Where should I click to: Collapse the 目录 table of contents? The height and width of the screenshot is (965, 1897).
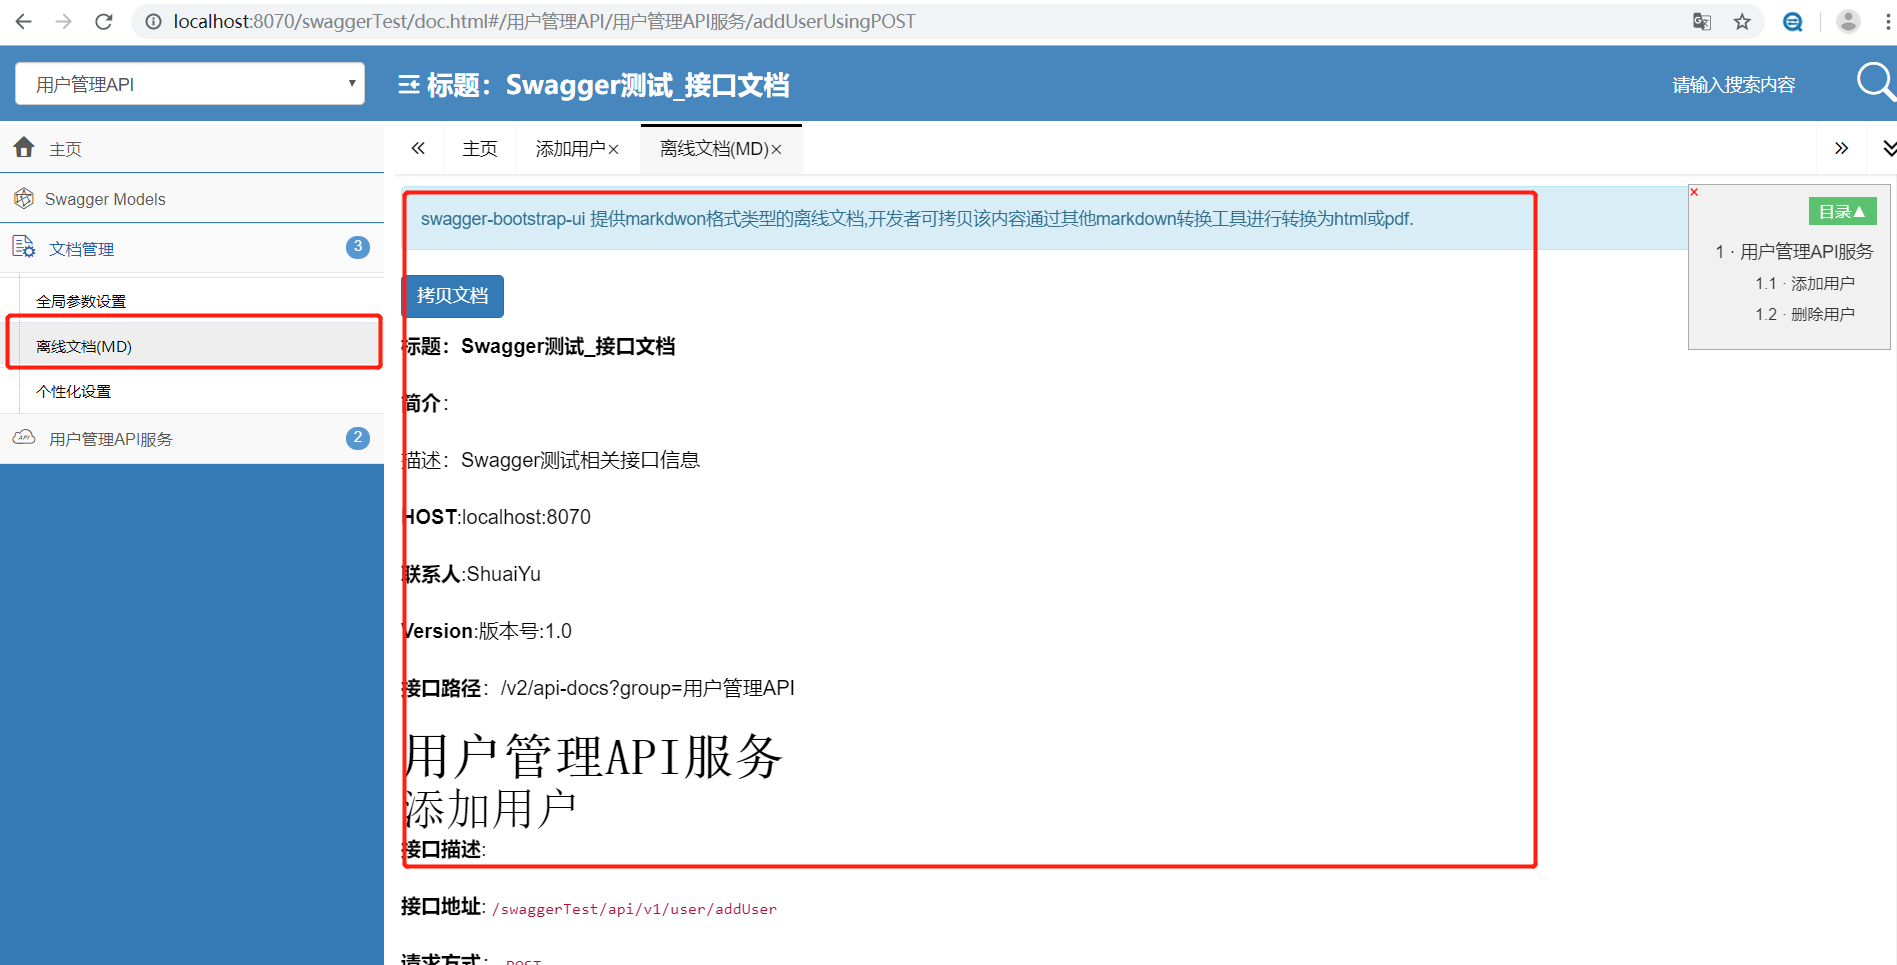tap(1842, 211)
